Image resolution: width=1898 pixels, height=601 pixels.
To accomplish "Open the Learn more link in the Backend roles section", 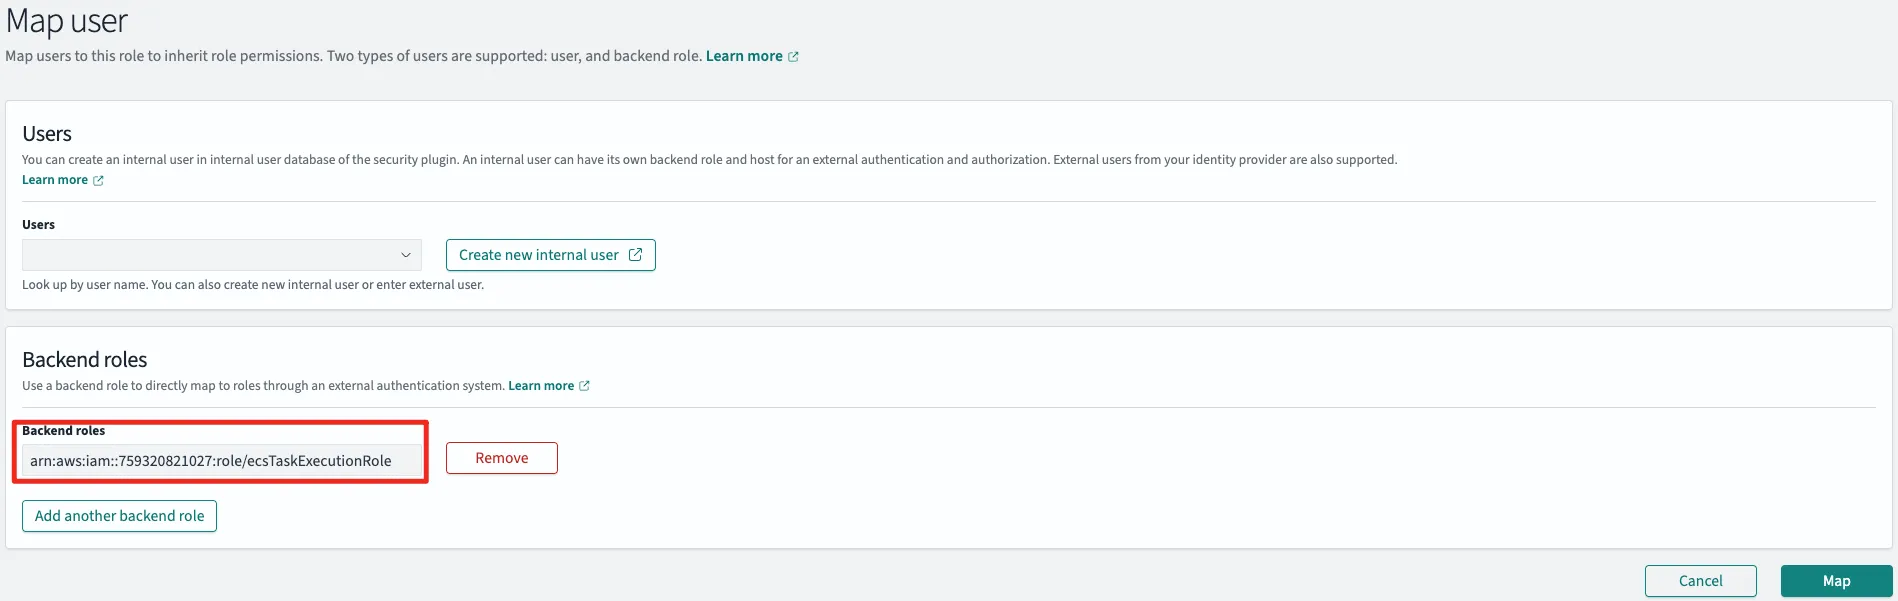I will tap(541, 386).
